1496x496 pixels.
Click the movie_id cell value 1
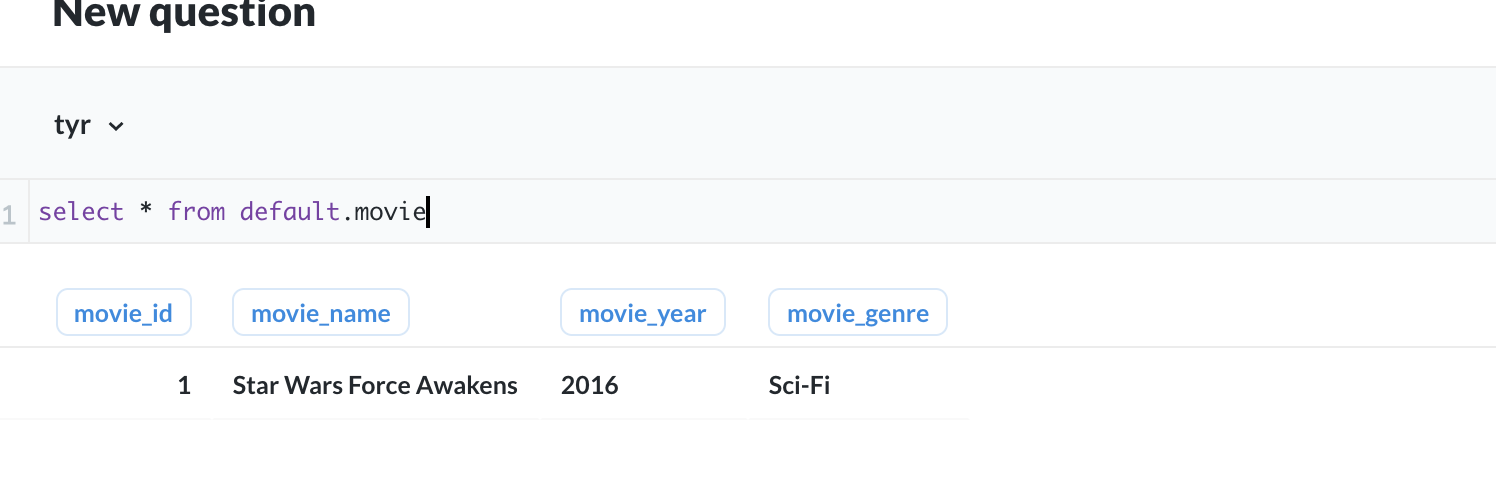(x=184, y=385)
